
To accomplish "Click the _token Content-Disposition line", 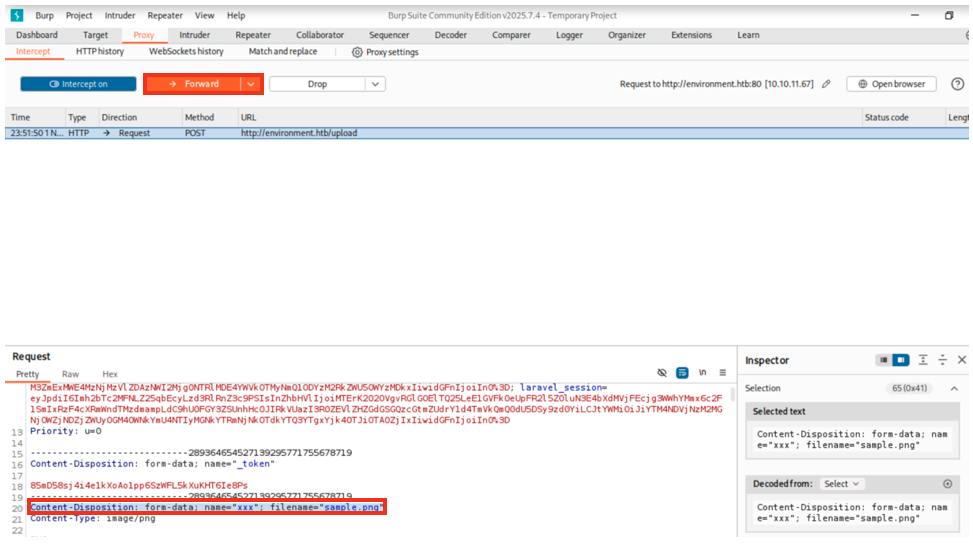I will point(153,464).
